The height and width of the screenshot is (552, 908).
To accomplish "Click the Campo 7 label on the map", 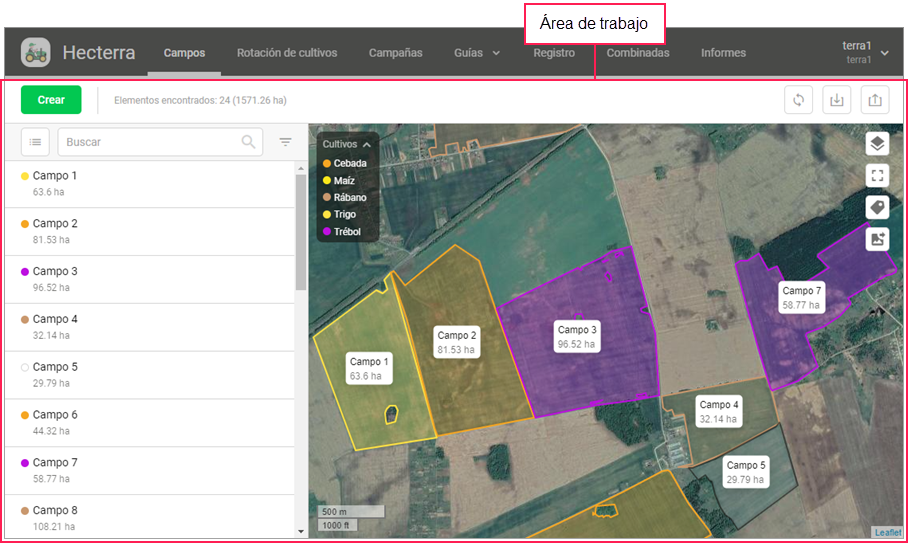I will 801,297.
